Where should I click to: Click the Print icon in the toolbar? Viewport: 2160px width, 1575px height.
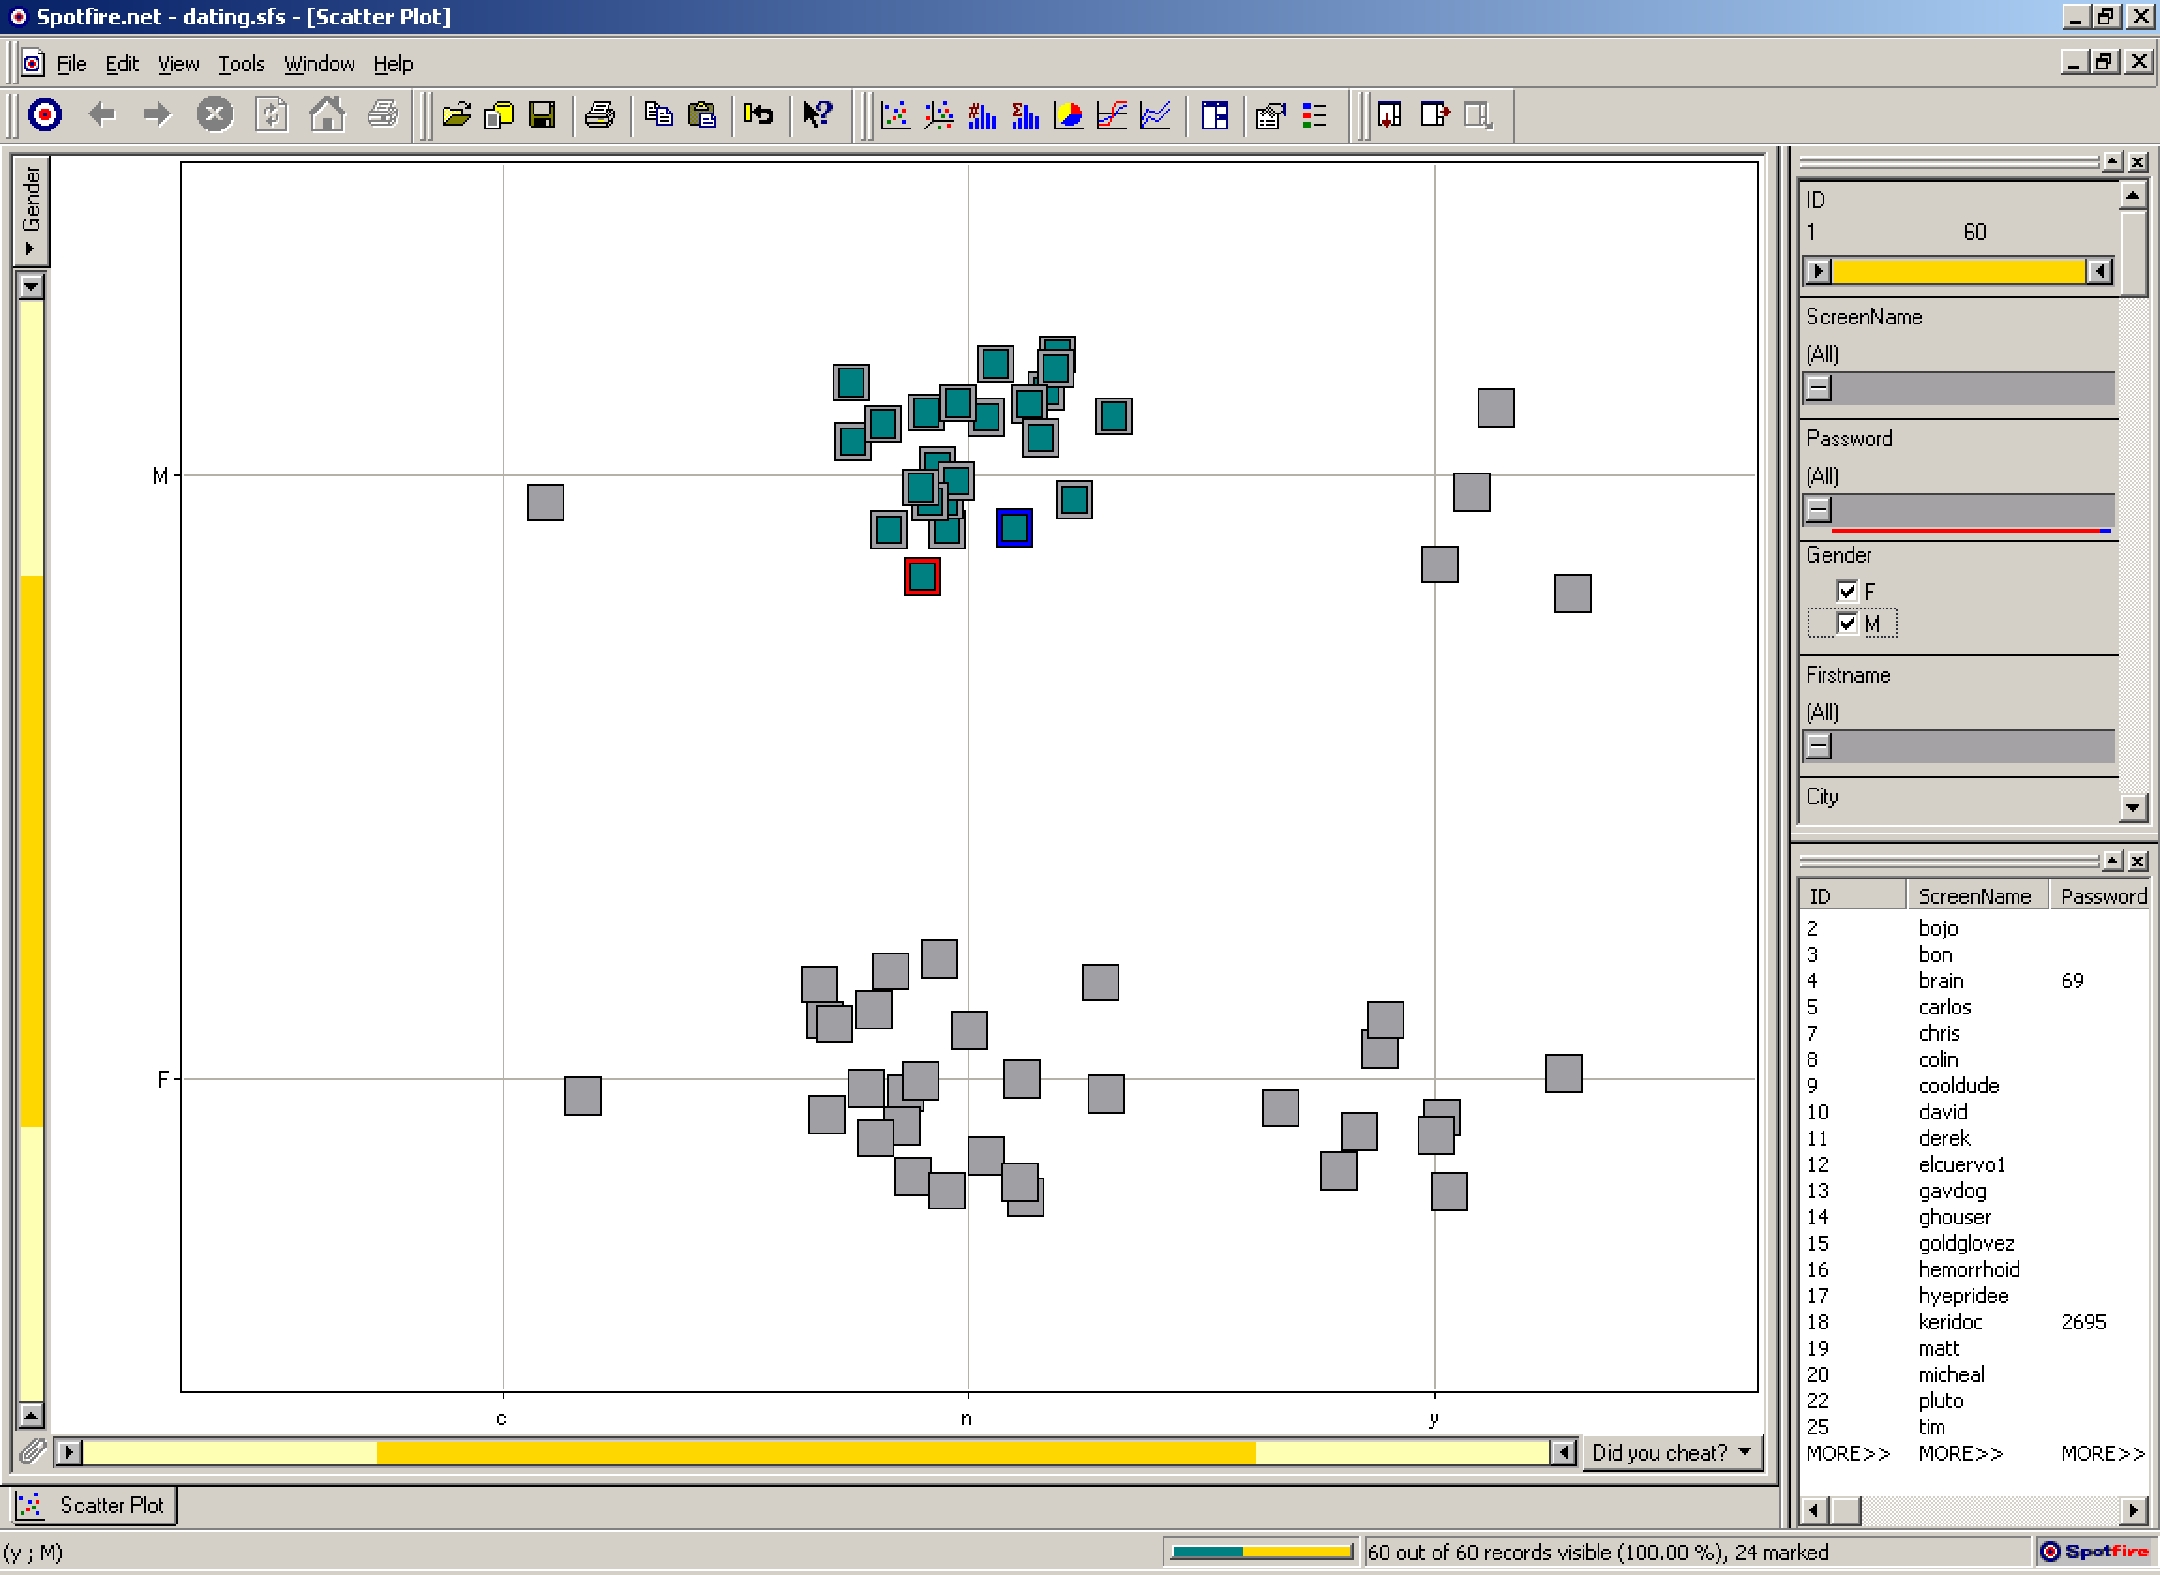point(599,115)
